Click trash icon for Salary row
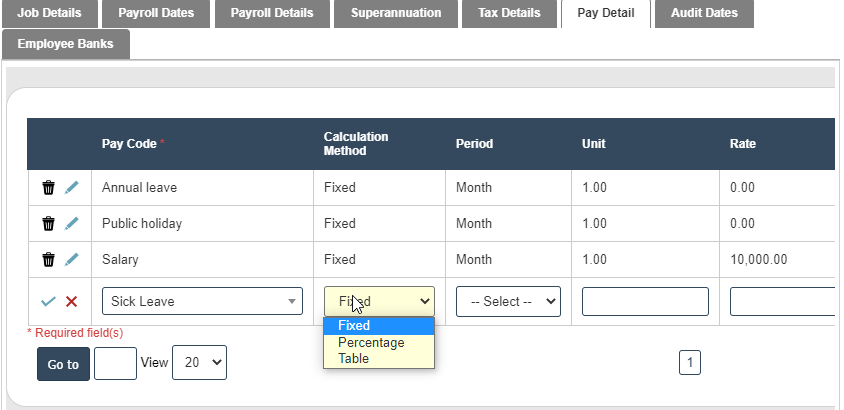The height and width of the screenshot is (410, 844). pyautogui.click(x=48, y=259)
